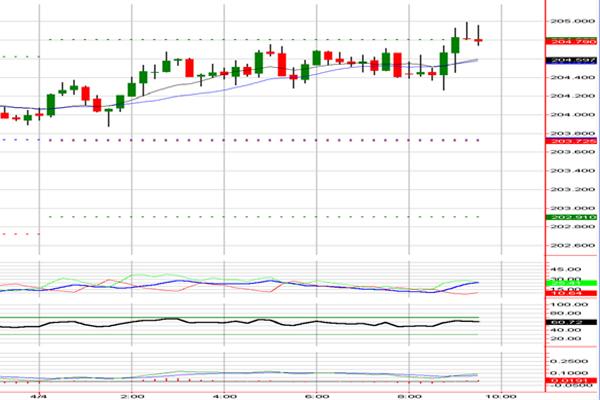Click the tall green candle just before the last two
600x400 pixels.
coord(455,45)
